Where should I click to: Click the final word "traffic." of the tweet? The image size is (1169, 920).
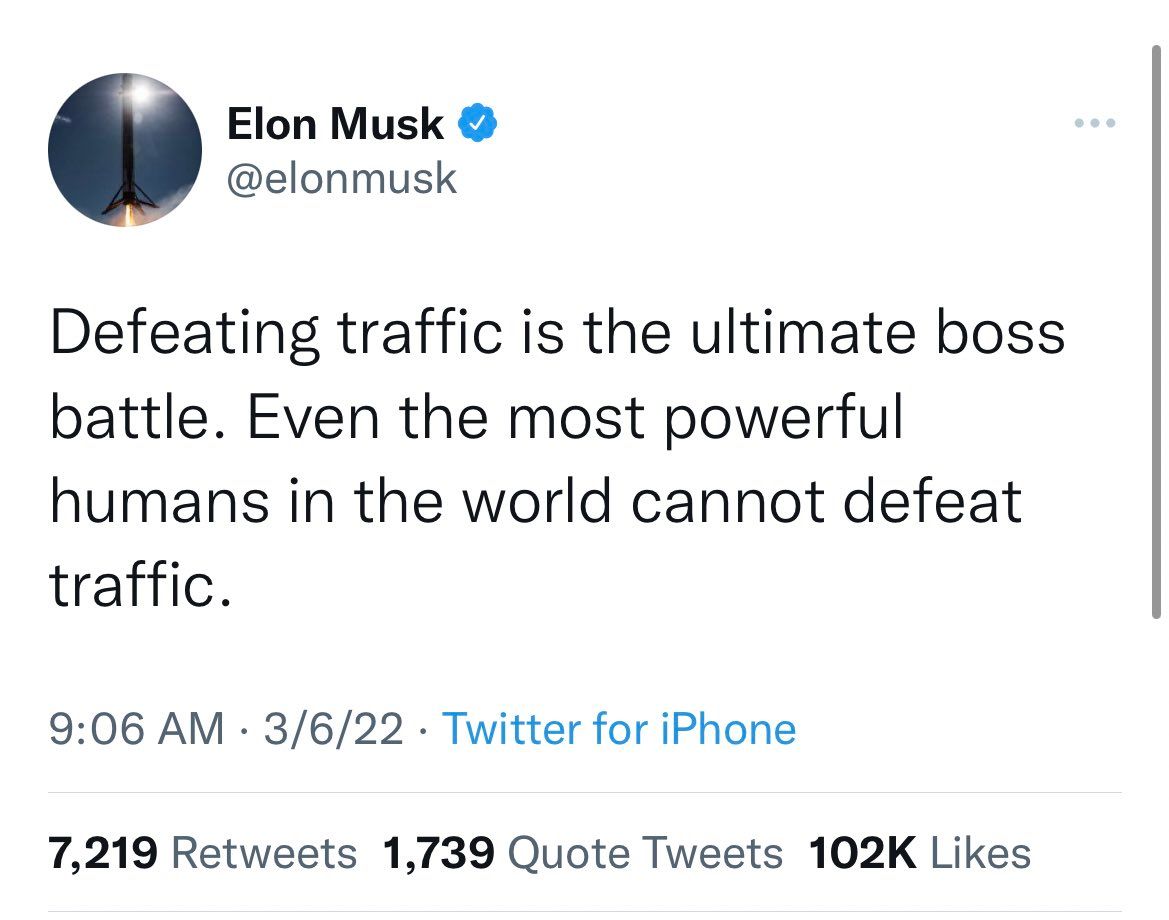pyautogui.click(x=140, y=585)
